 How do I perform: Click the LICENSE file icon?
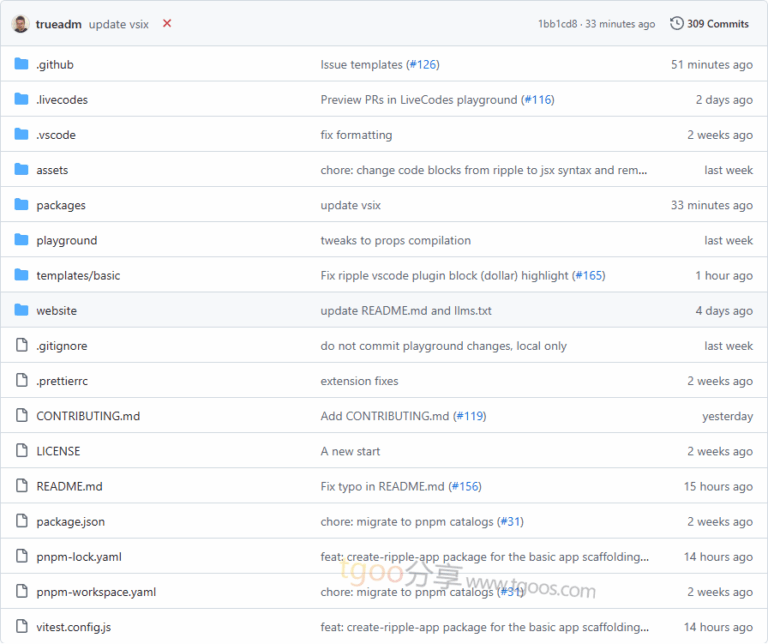coord(22,451)
